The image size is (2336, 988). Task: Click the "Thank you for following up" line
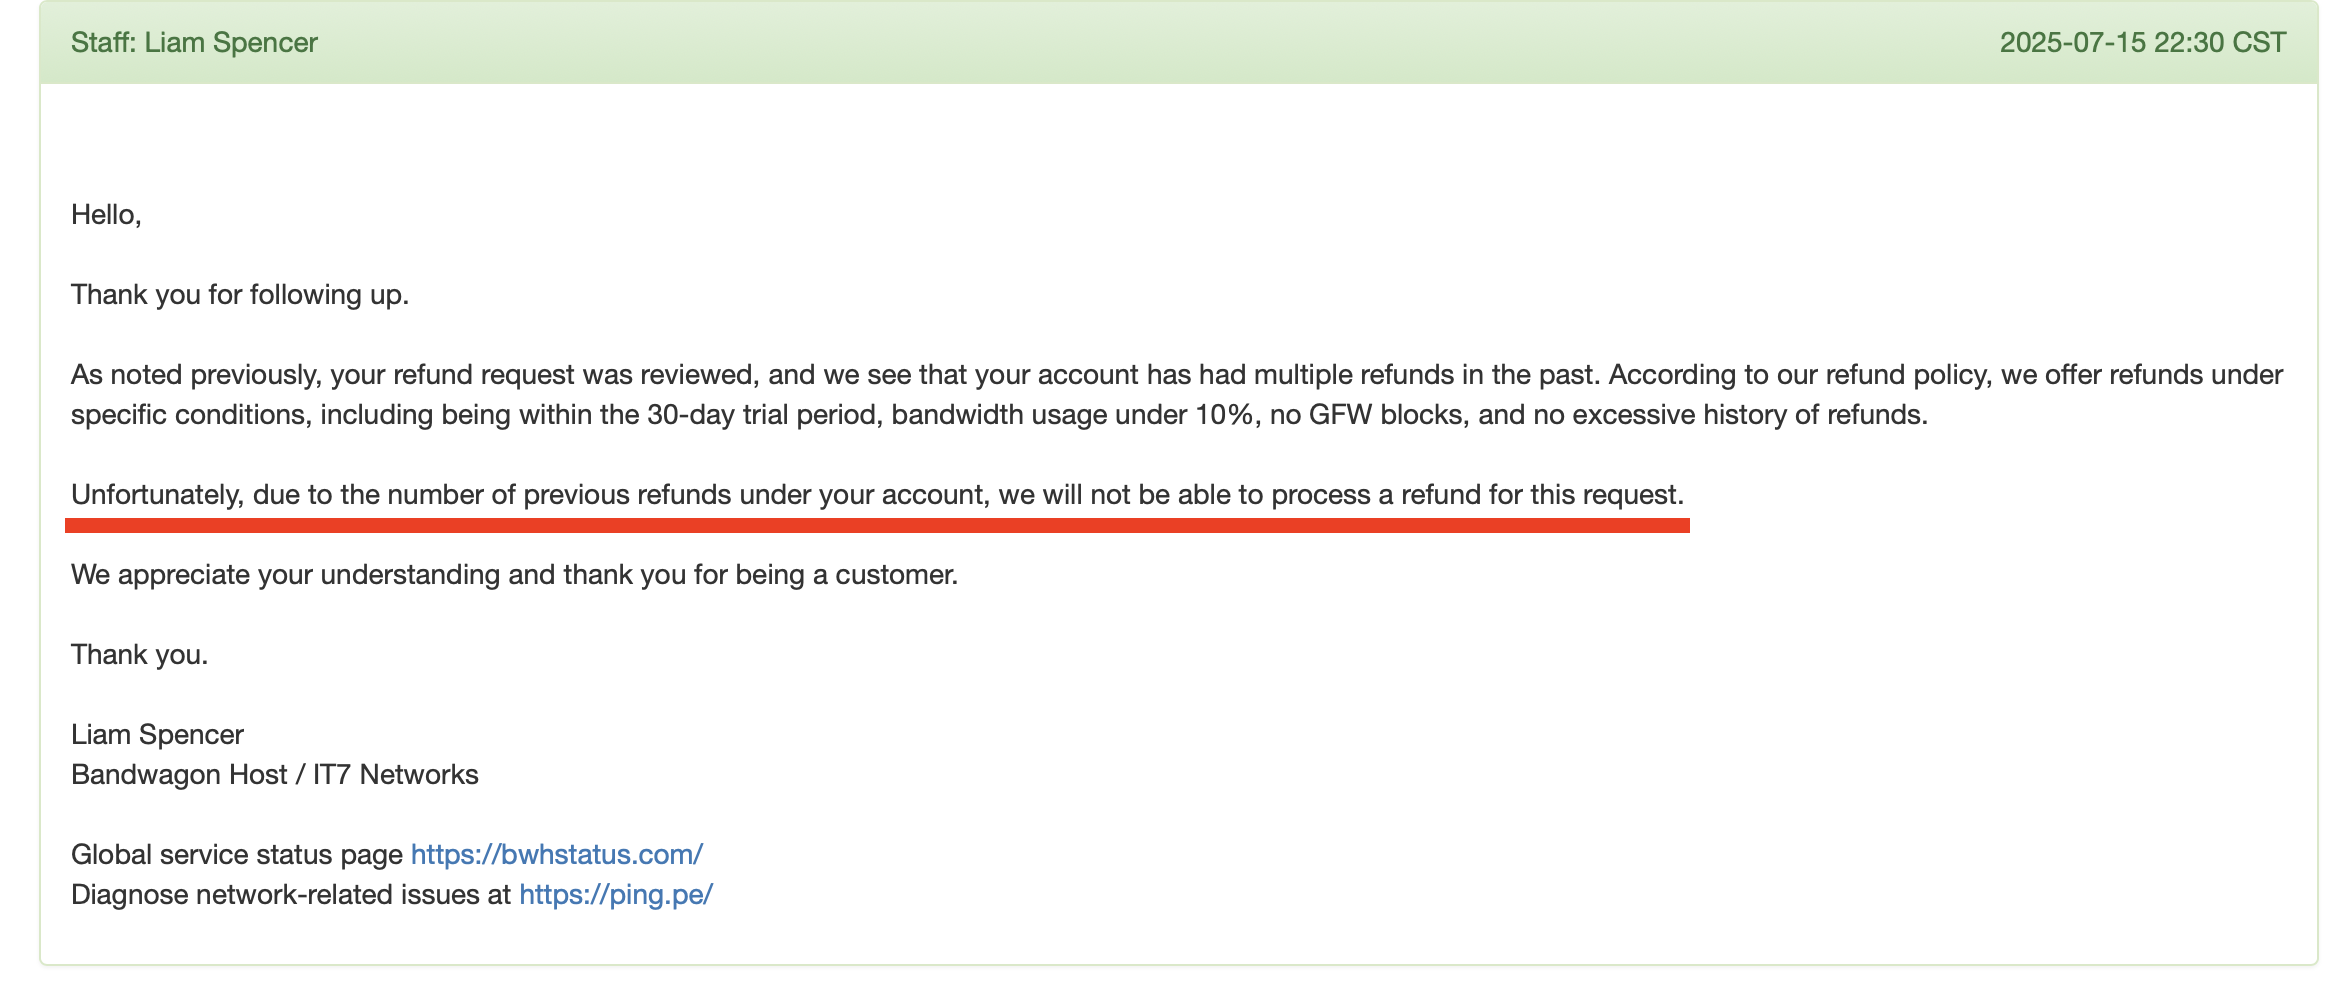coord(240,294)
